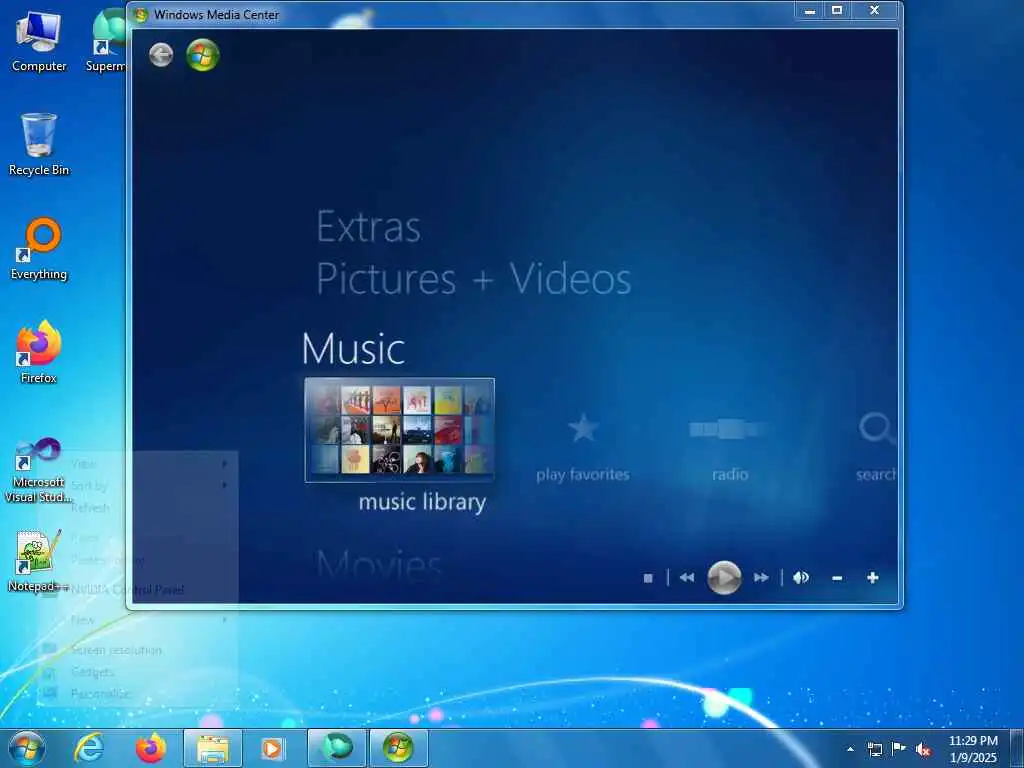This screenshot has height=768, width=1024.
Task: Raise volume with plus button
Action: (x=872, y=577)
